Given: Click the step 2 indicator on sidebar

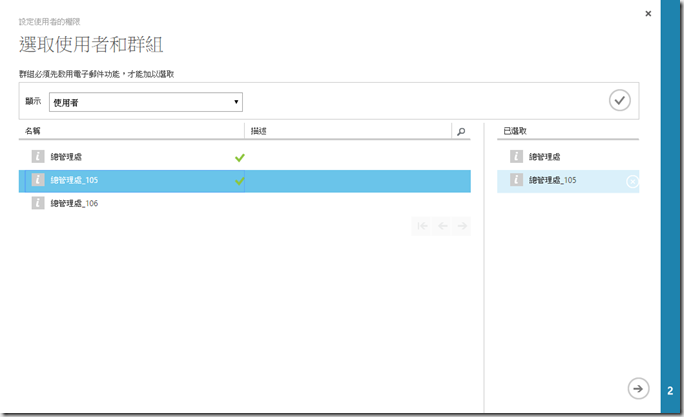Looking at the screenshot, I should pyautogui.click(x=669, y=390).
